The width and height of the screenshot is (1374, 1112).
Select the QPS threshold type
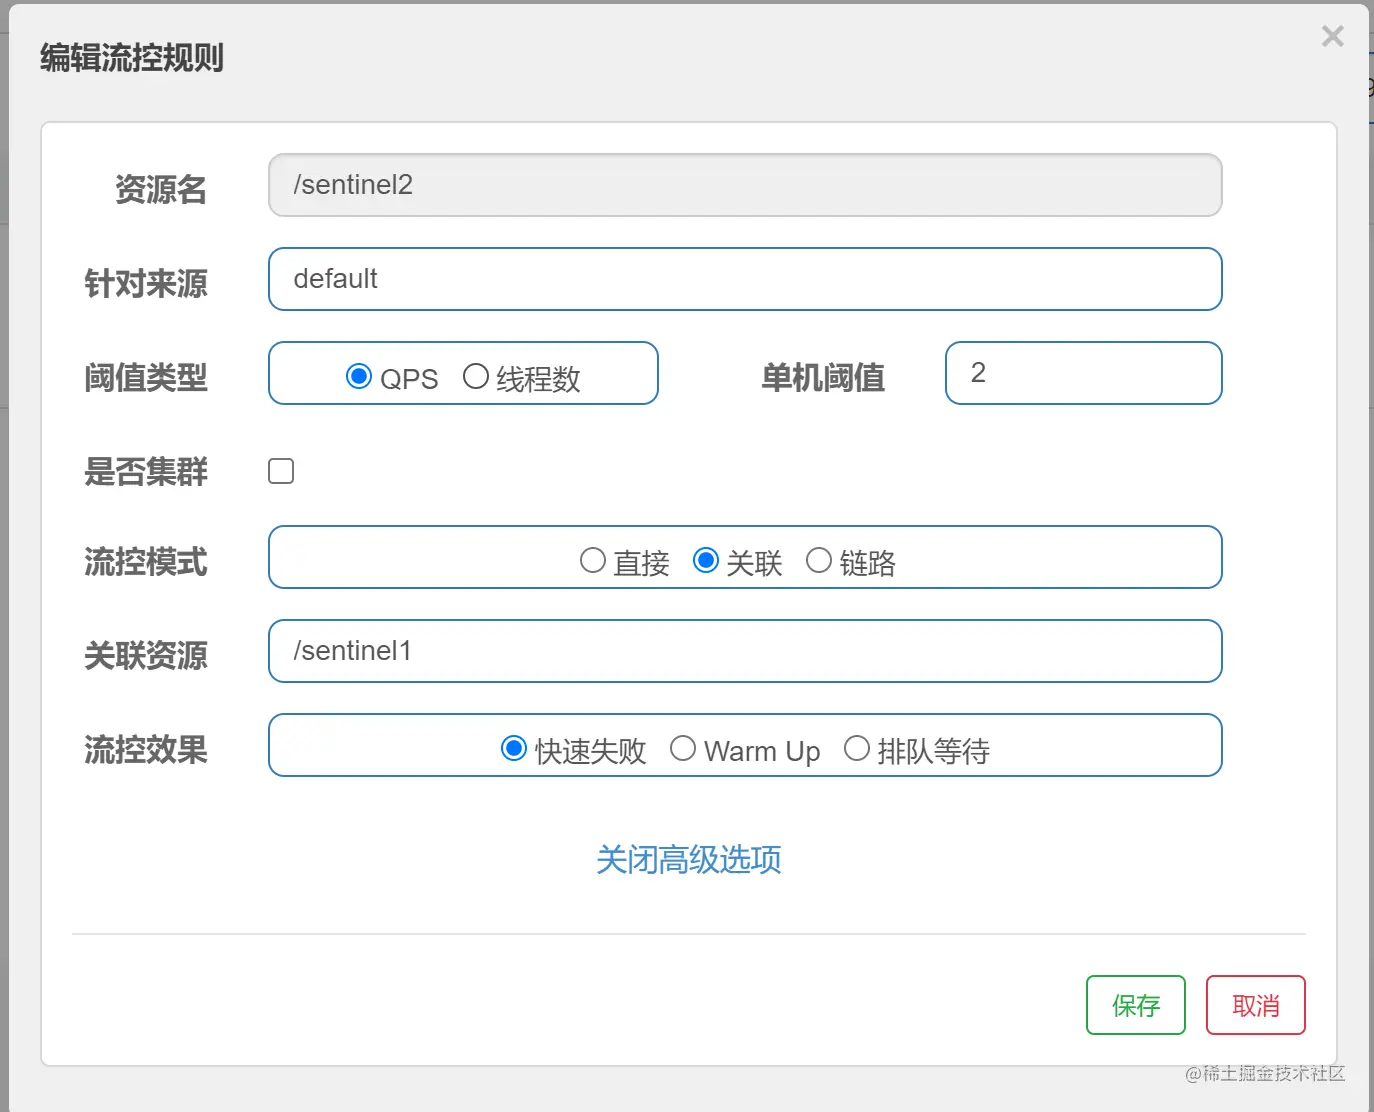pos(359,376)
